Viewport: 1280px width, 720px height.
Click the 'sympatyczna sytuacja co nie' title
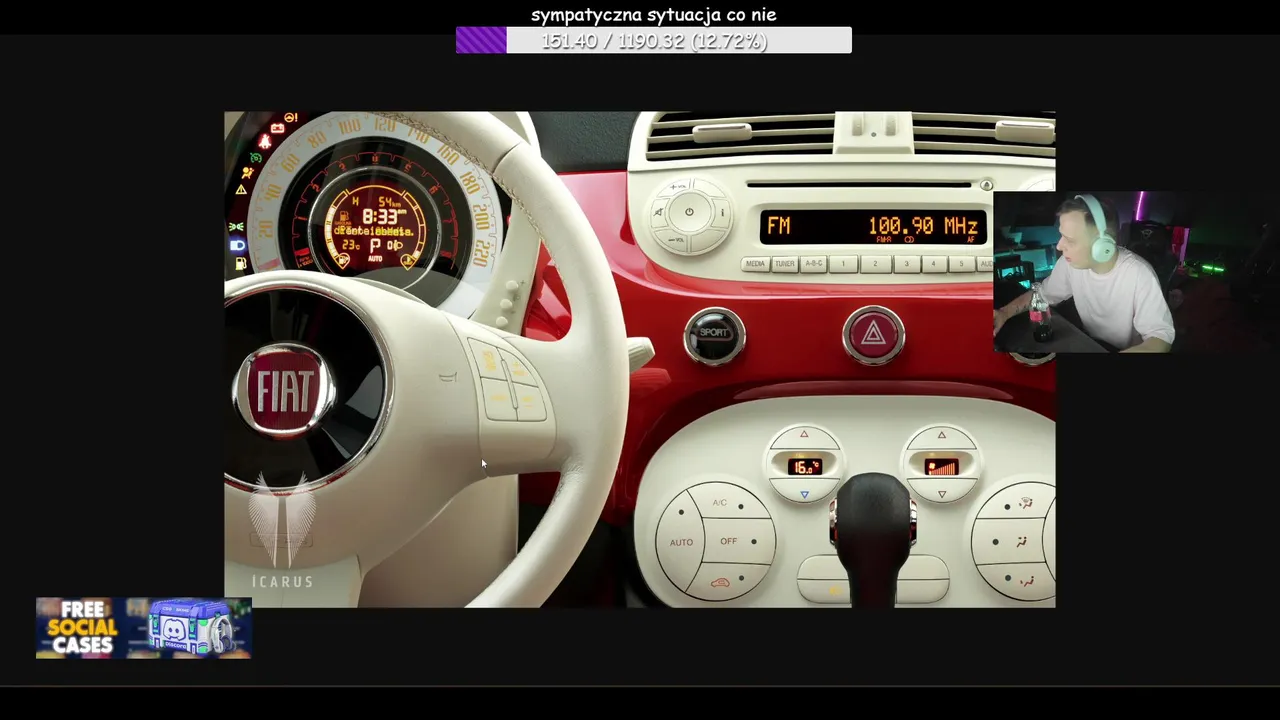(653, 14)
